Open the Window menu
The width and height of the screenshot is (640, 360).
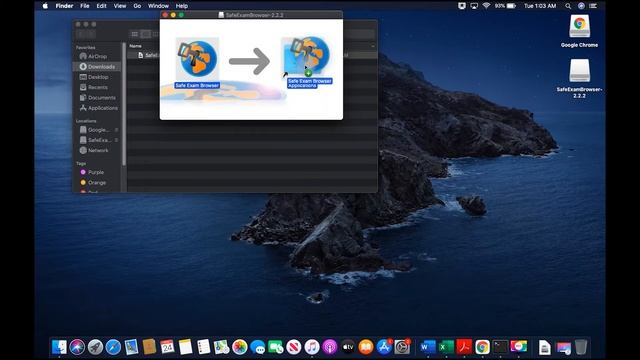coord(158,6)
